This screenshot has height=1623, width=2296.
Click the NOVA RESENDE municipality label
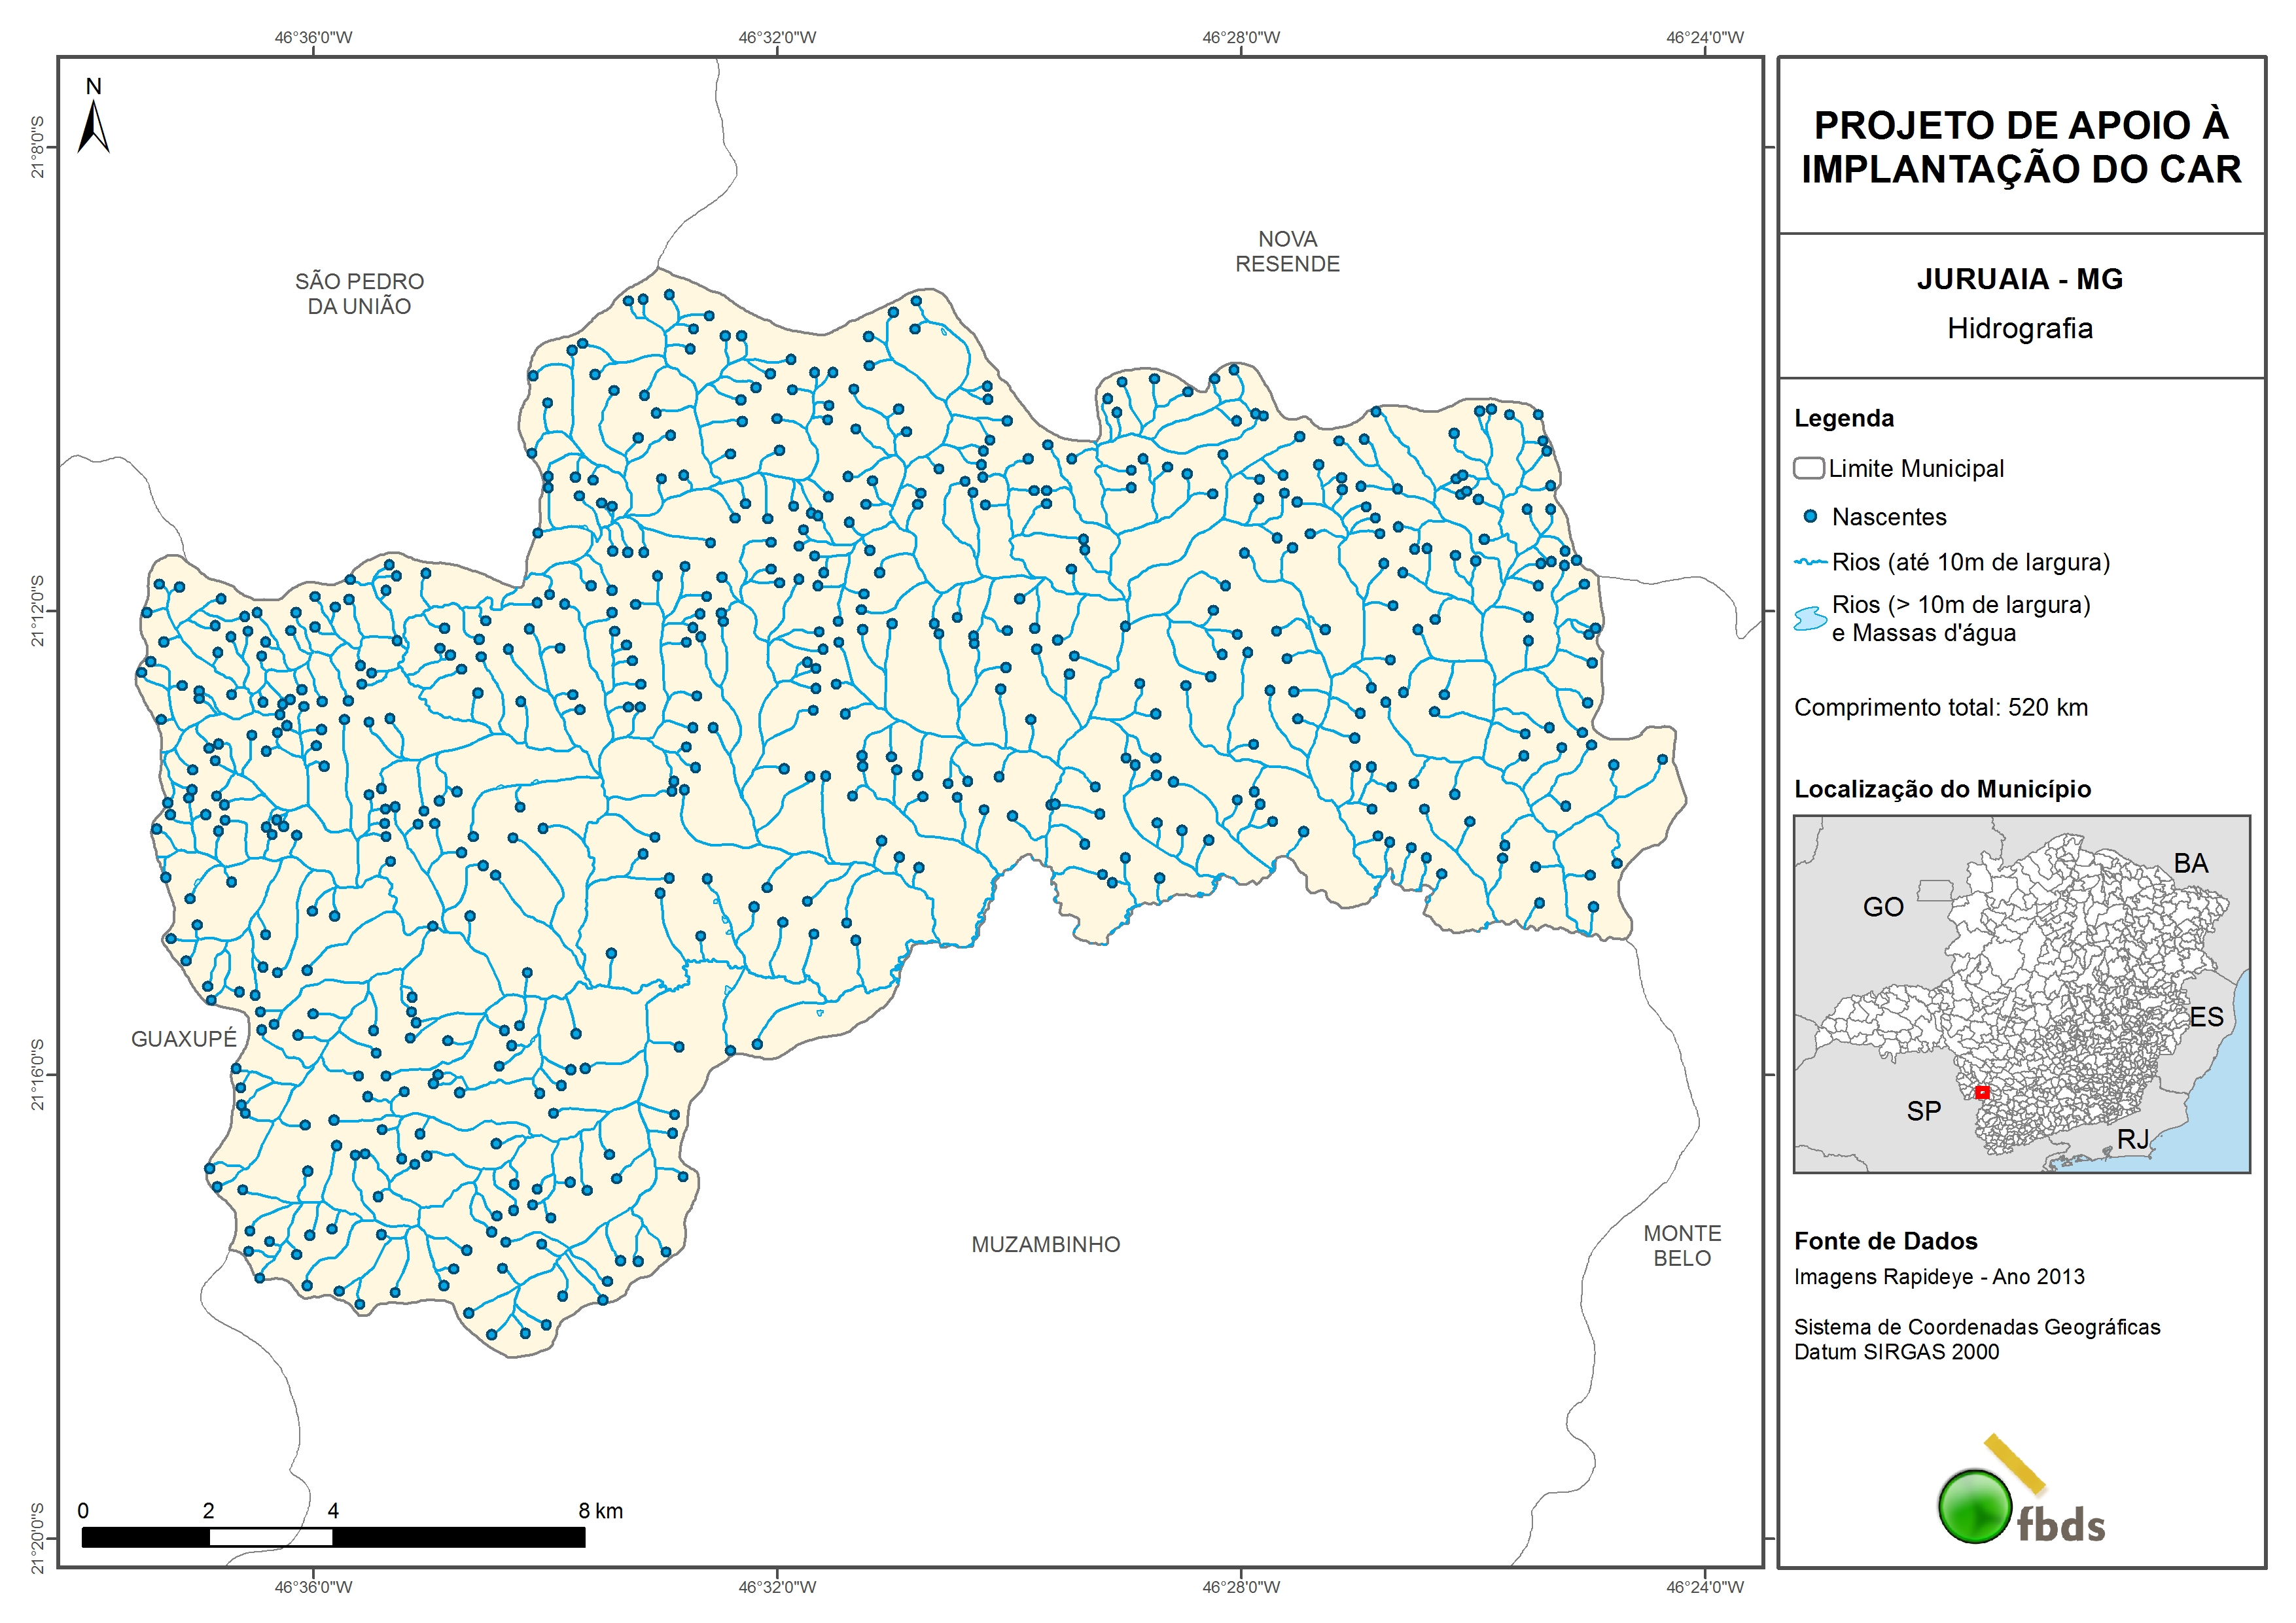point(1287,251)
